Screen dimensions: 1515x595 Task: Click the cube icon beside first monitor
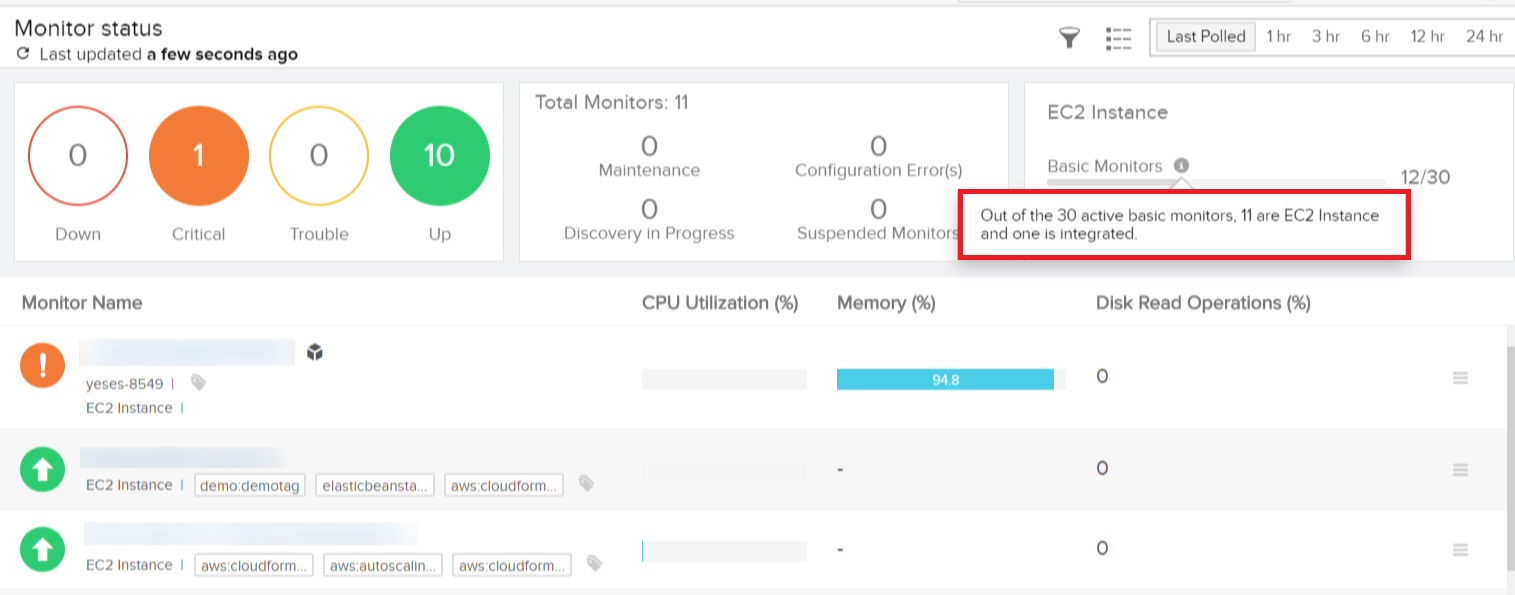point(315,352)
